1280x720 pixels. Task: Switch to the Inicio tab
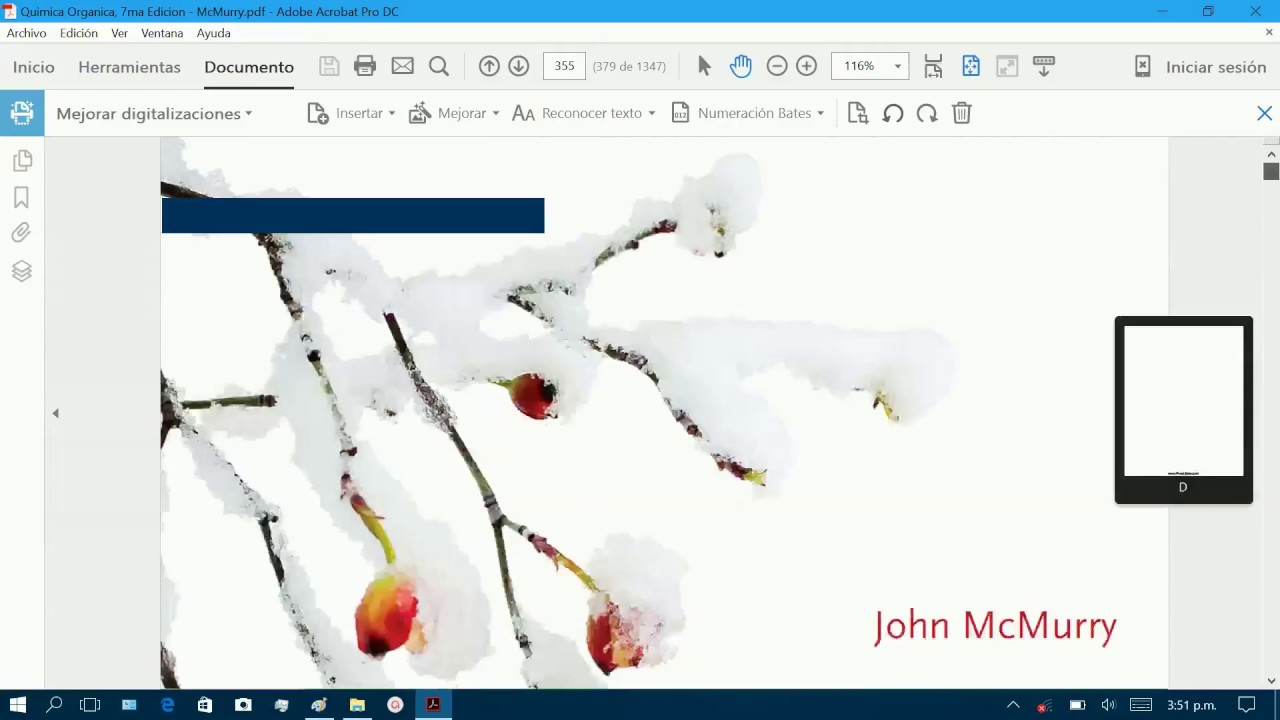[x=34, y=67]
